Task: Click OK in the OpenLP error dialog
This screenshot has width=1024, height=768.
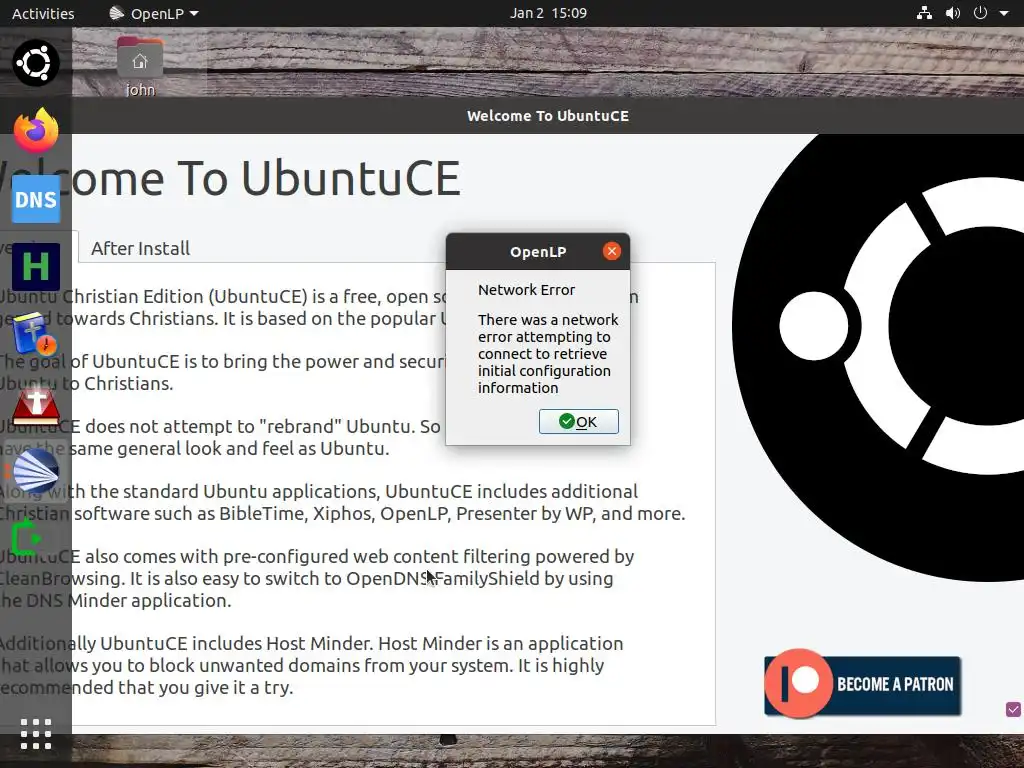Action: pos(578,421)
